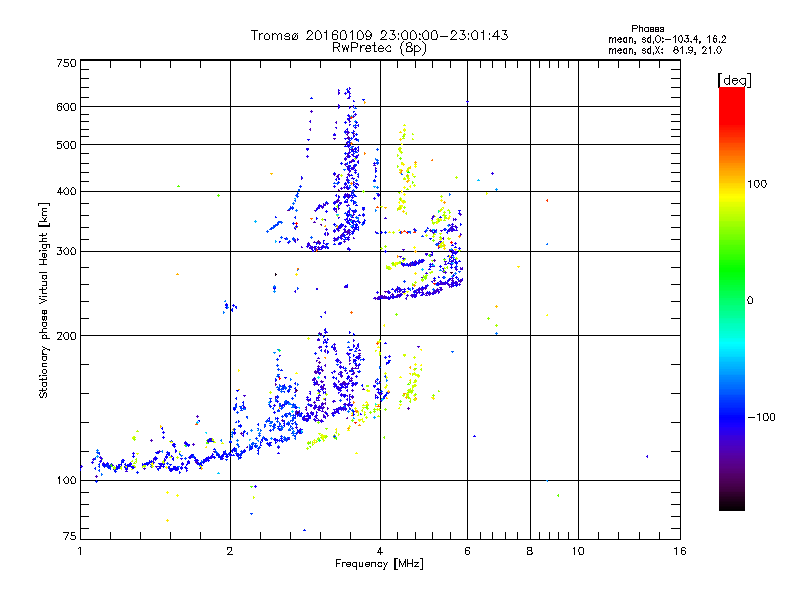Click the 'Frequency [MHz]' axis label
Viewport: 800px width, 600px height.
click(x=379, y=564)
